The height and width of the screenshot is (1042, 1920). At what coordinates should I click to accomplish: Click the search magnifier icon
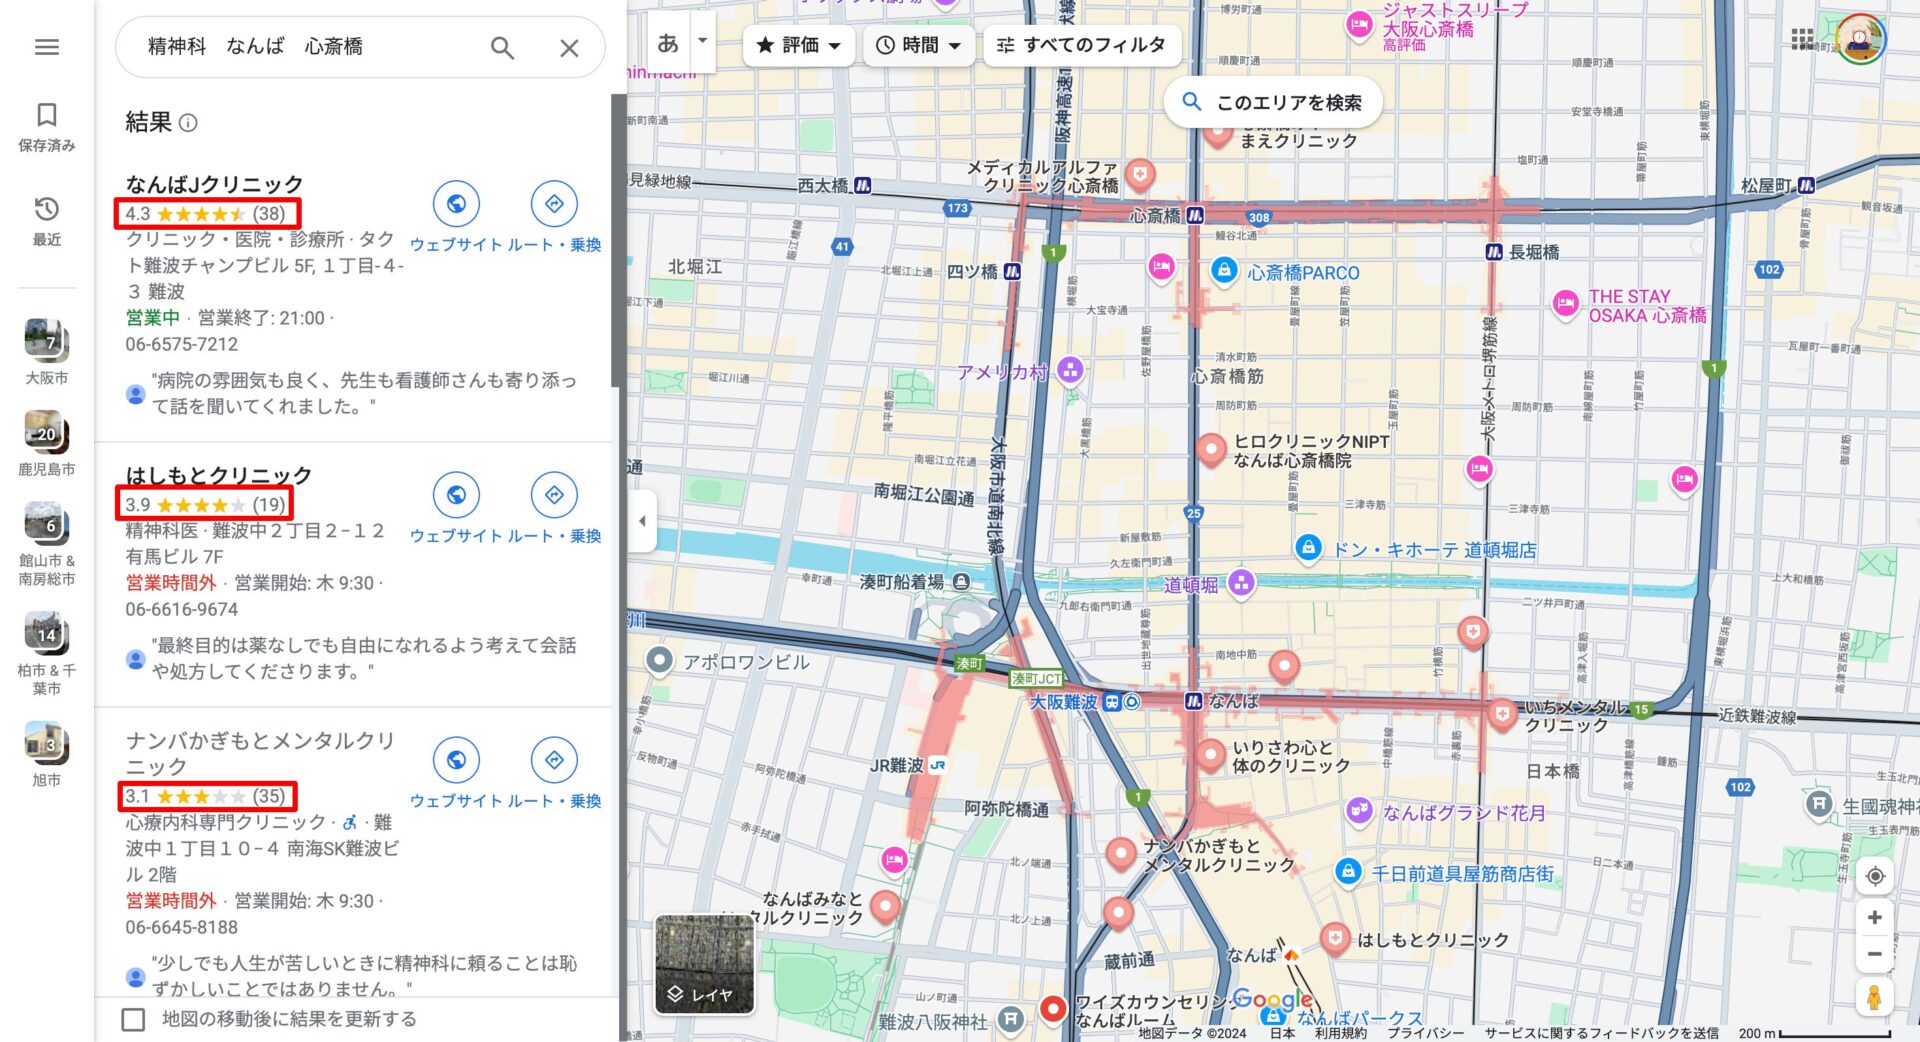[x=502, y=47]
